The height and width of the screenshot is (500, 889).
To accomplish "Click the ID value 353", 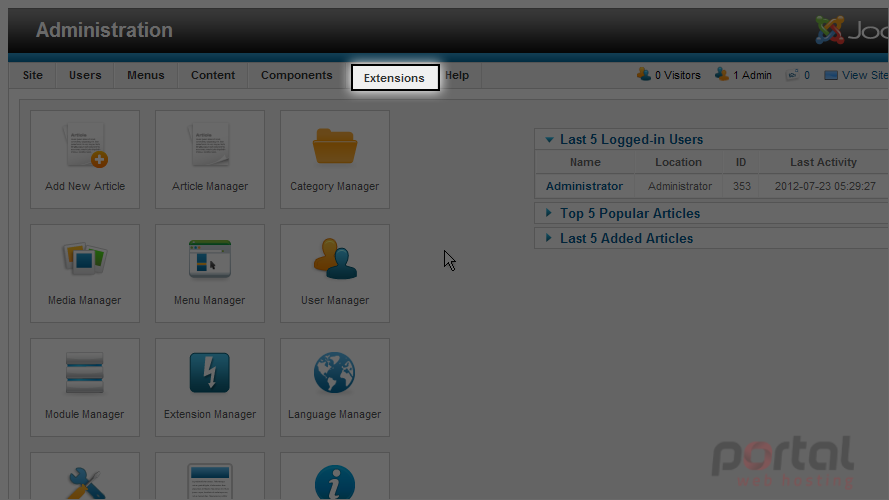I will (742, 186).
